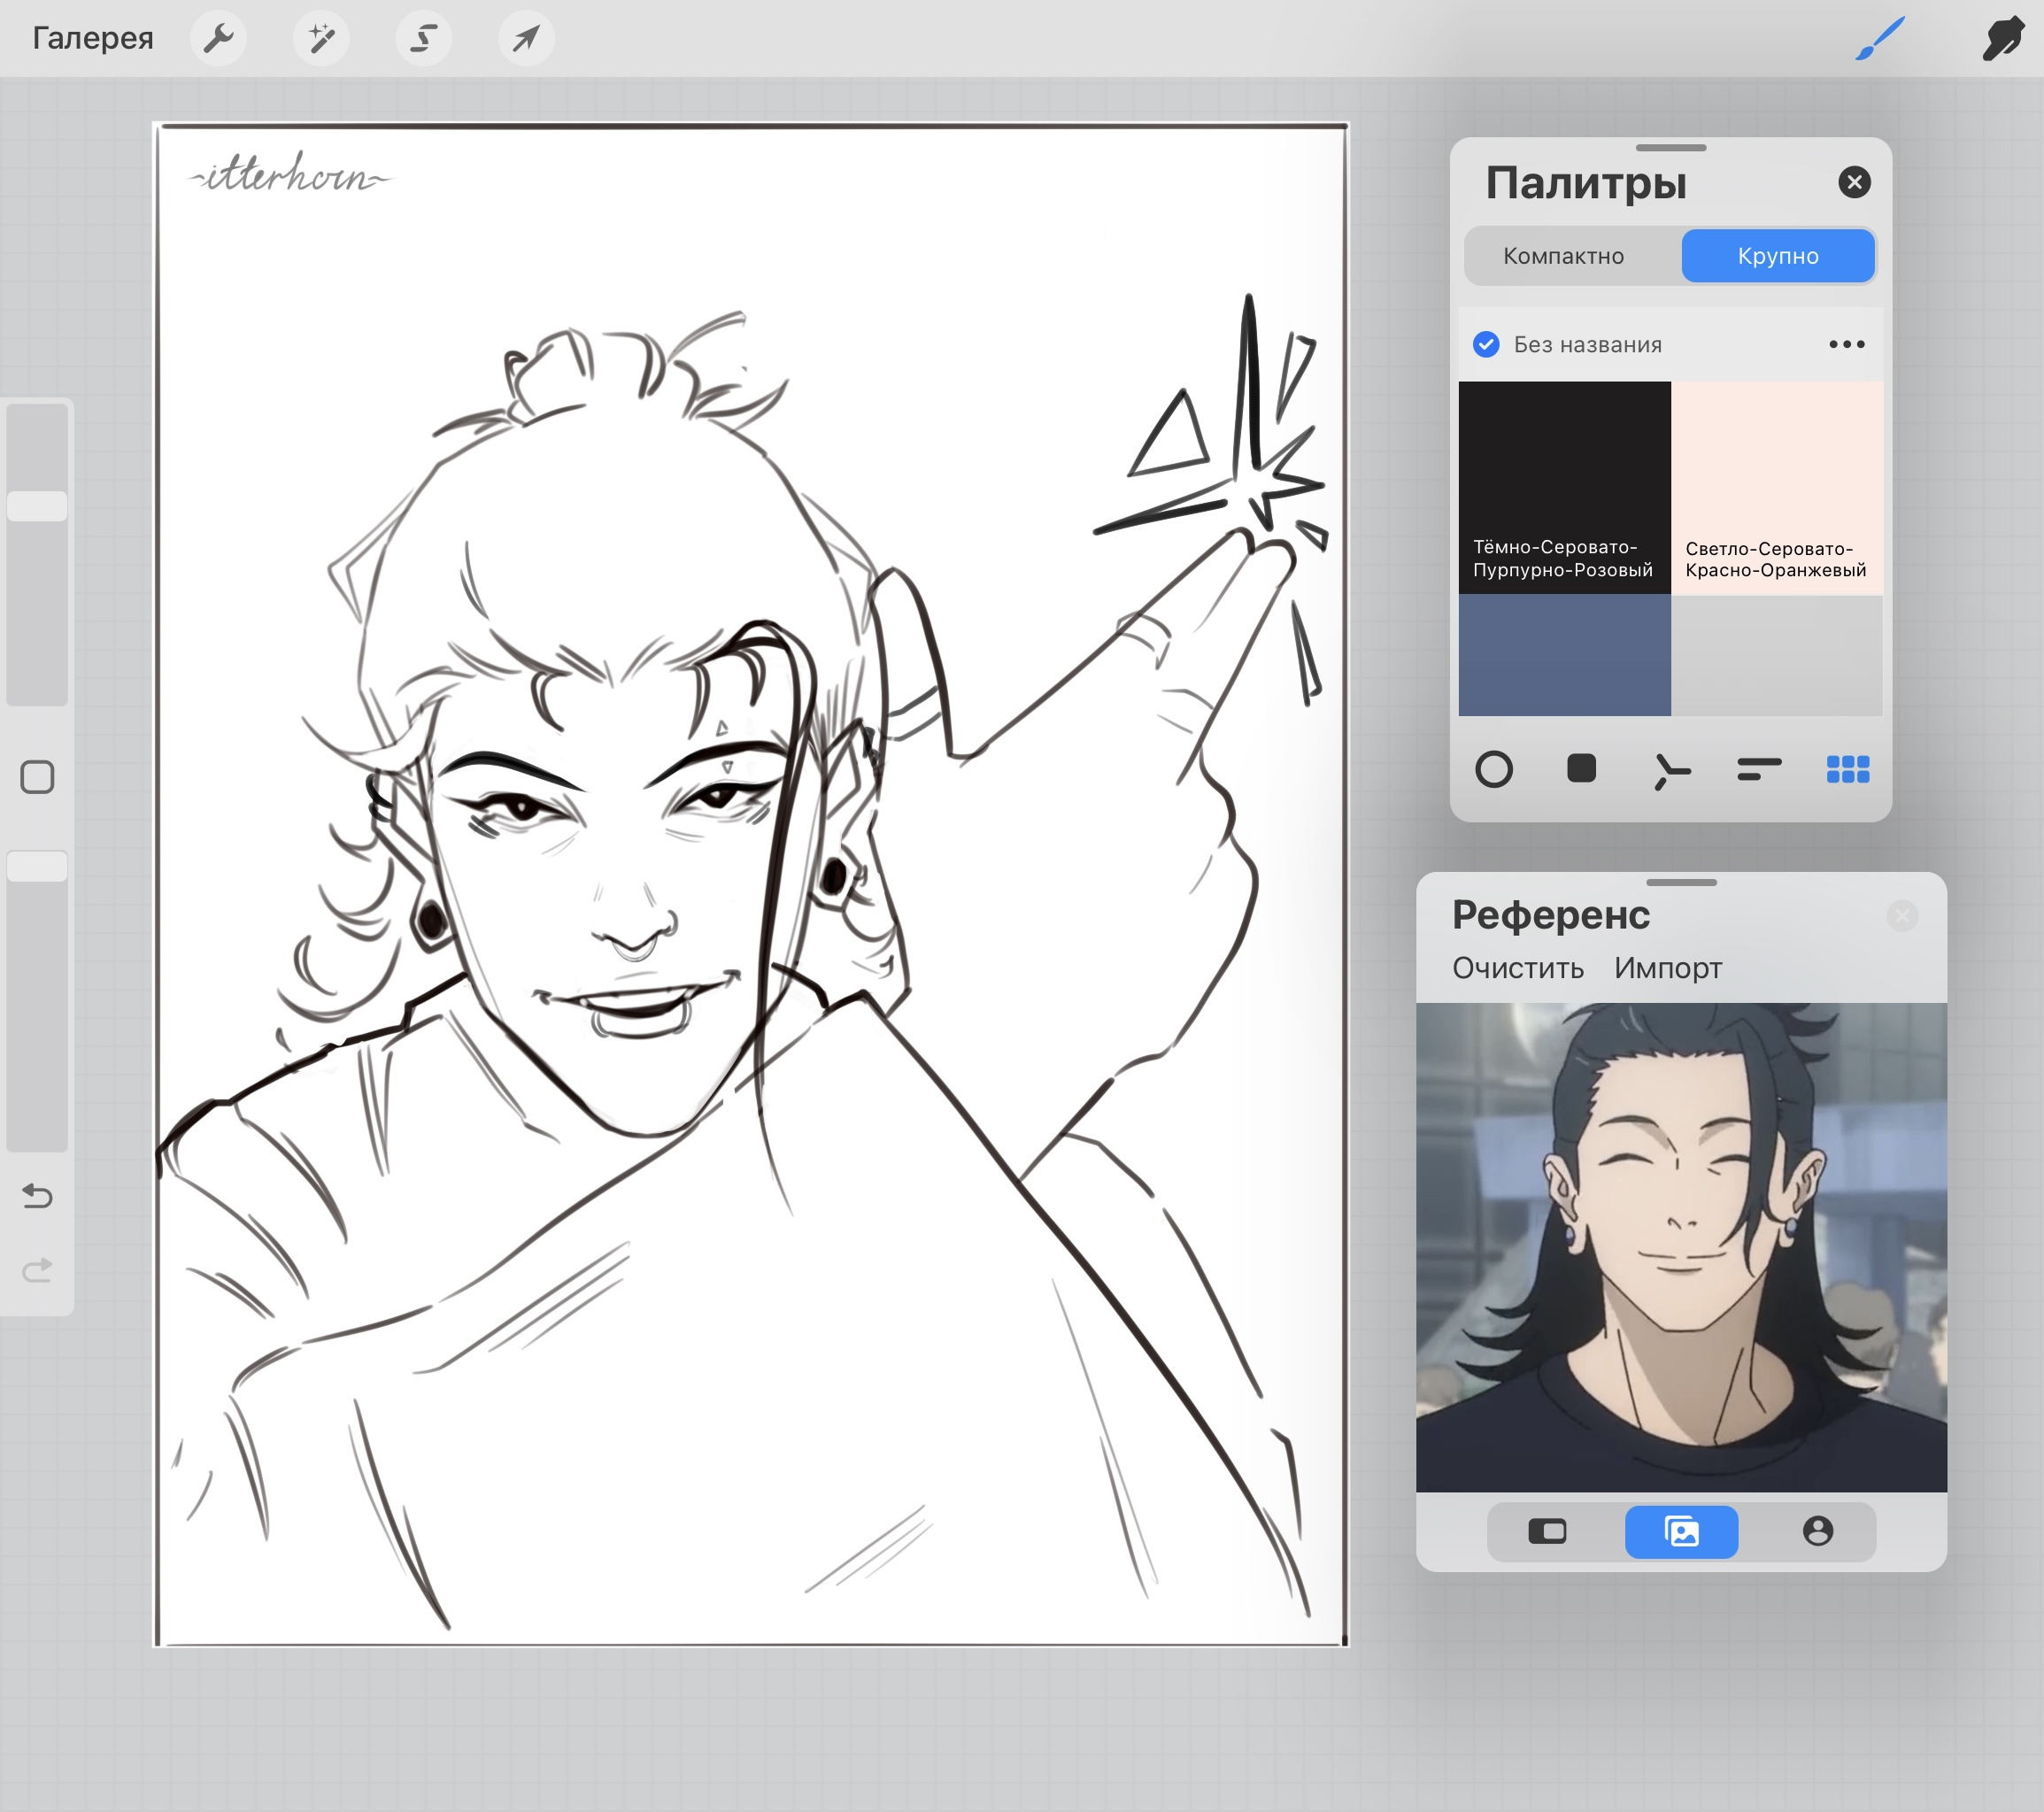This screenshot has height=1812, width=2044.
Task: Click the brush opacity slider handle
Action: pos(37,866)
